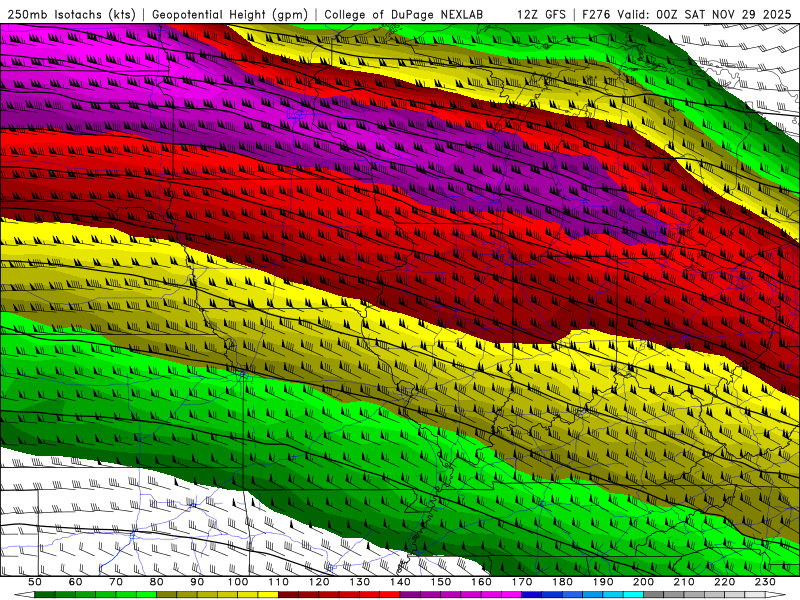Click the '12Z GFS' model run label

(541, 14)
